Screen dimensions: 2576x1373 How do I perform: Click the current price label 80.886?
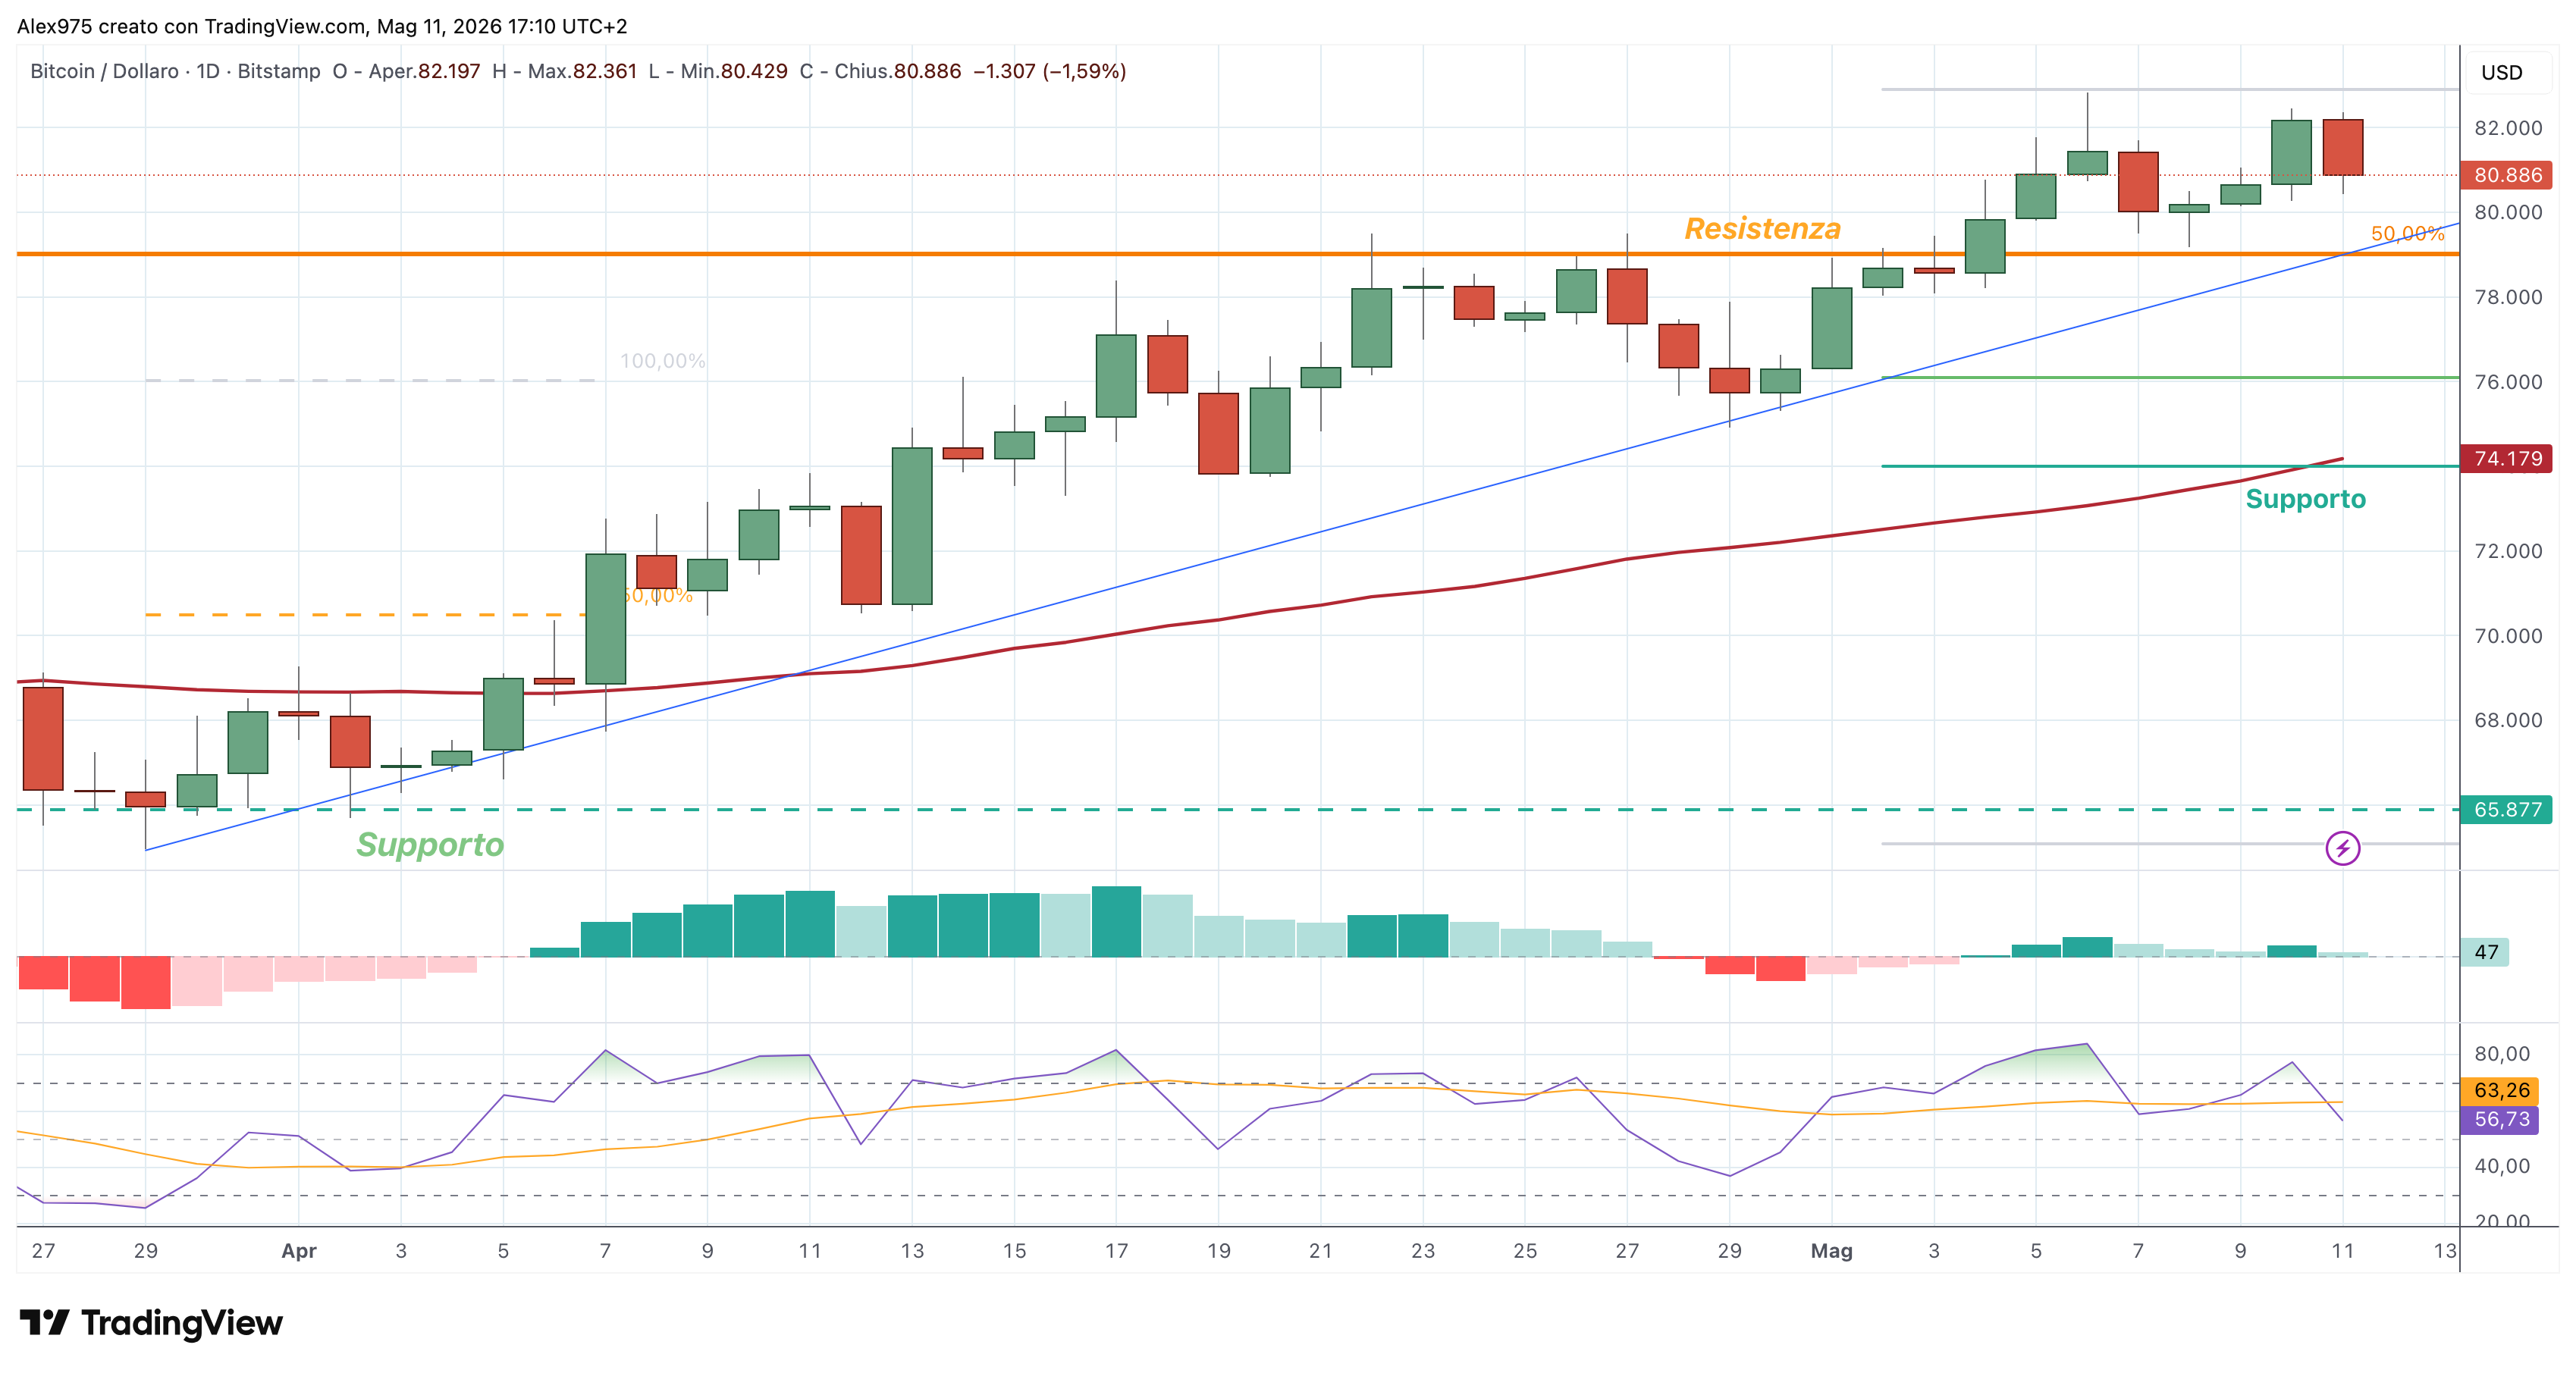(x=2506, y=175)
